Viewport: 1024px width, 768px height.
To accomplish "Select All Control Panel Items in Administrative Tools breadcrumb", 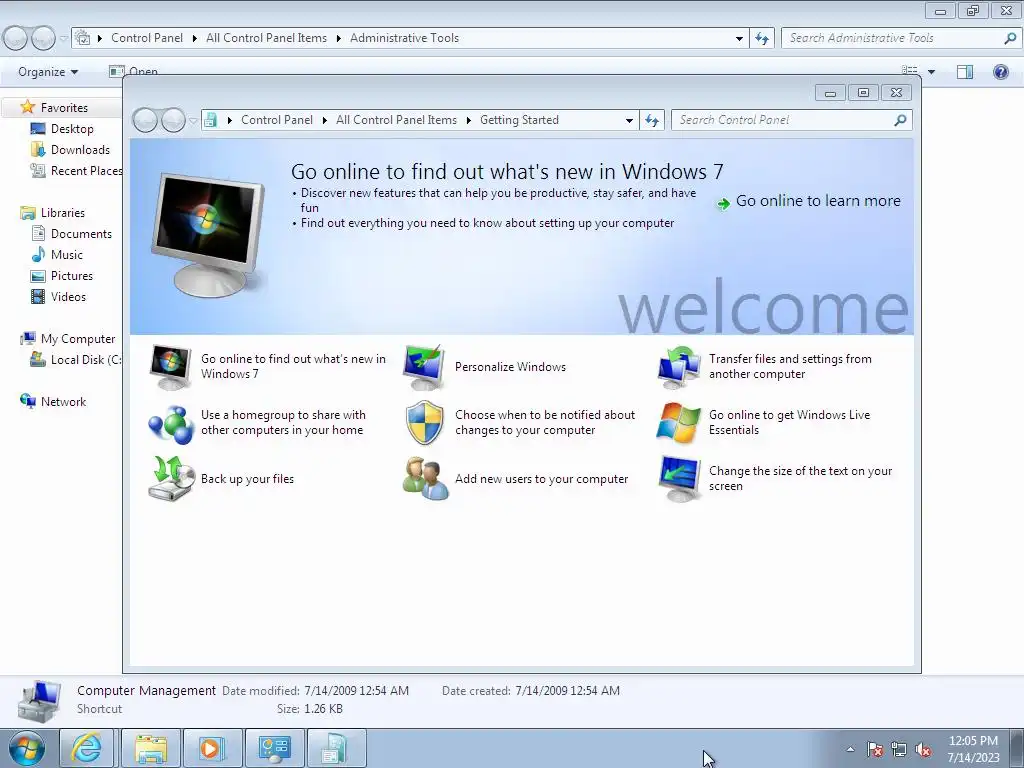I will tap(266, 38).
